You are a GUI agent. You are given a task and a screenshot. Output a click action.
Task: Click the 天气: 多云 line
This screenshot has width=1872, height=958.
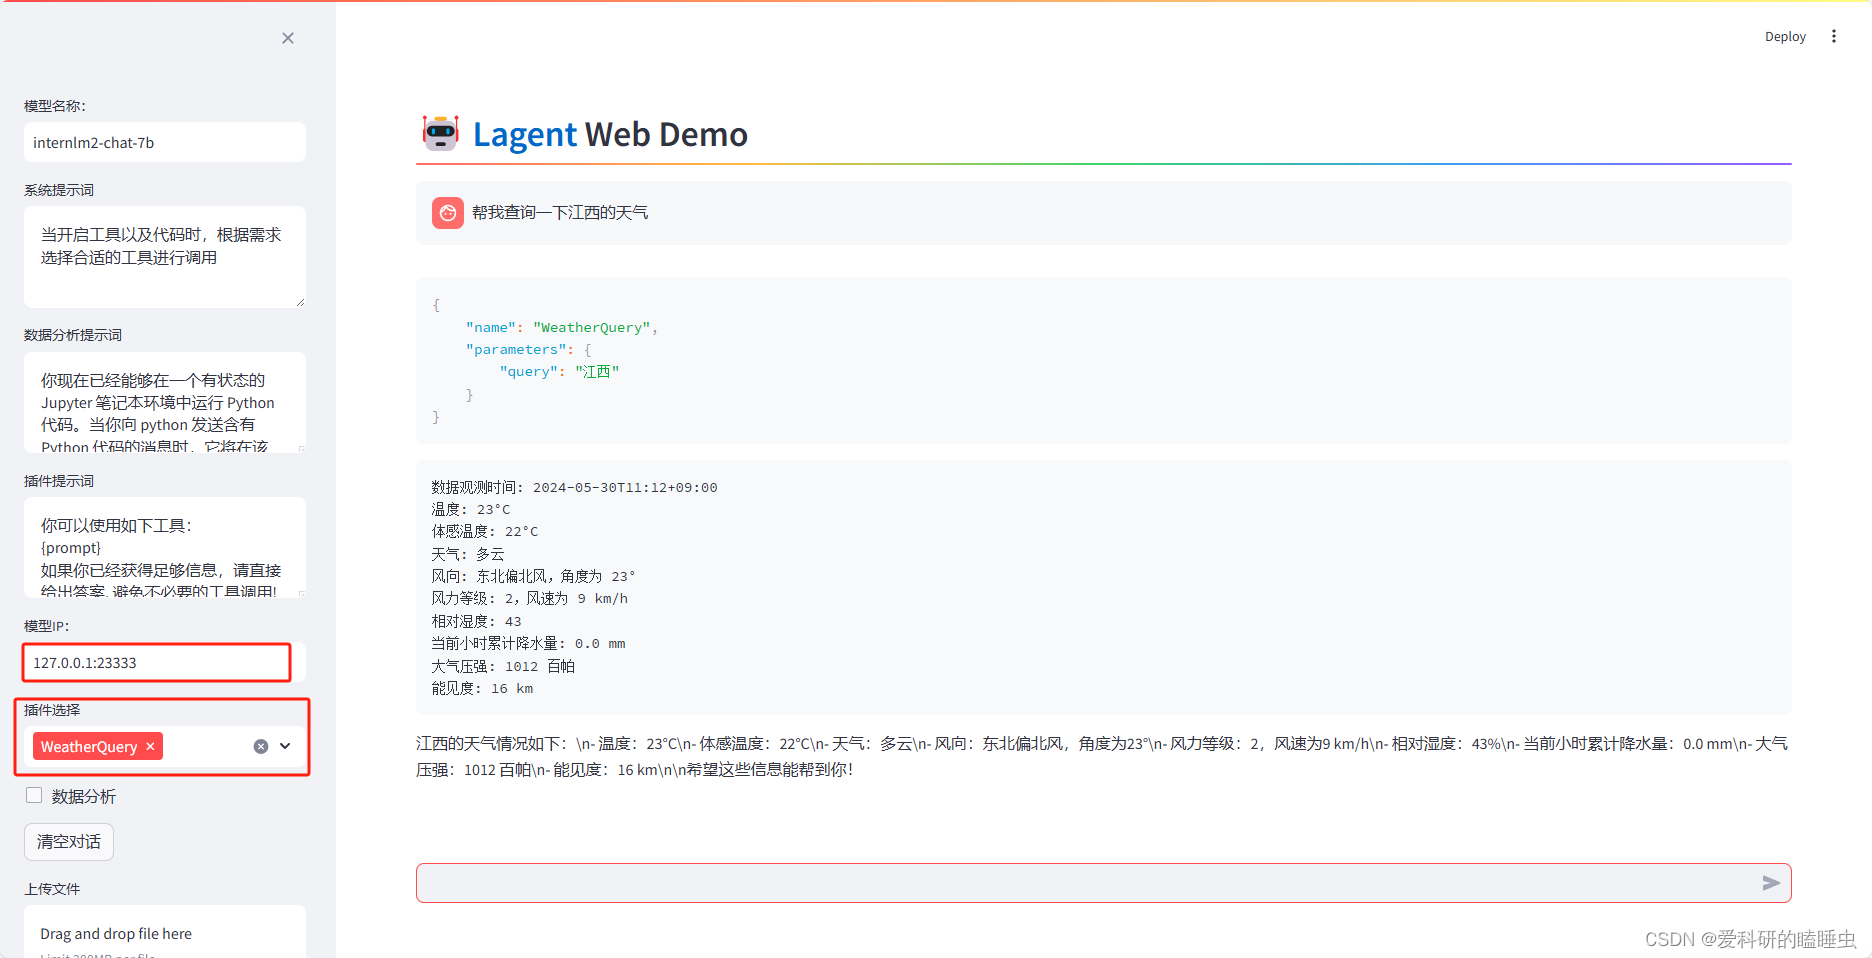pos(468,554)
